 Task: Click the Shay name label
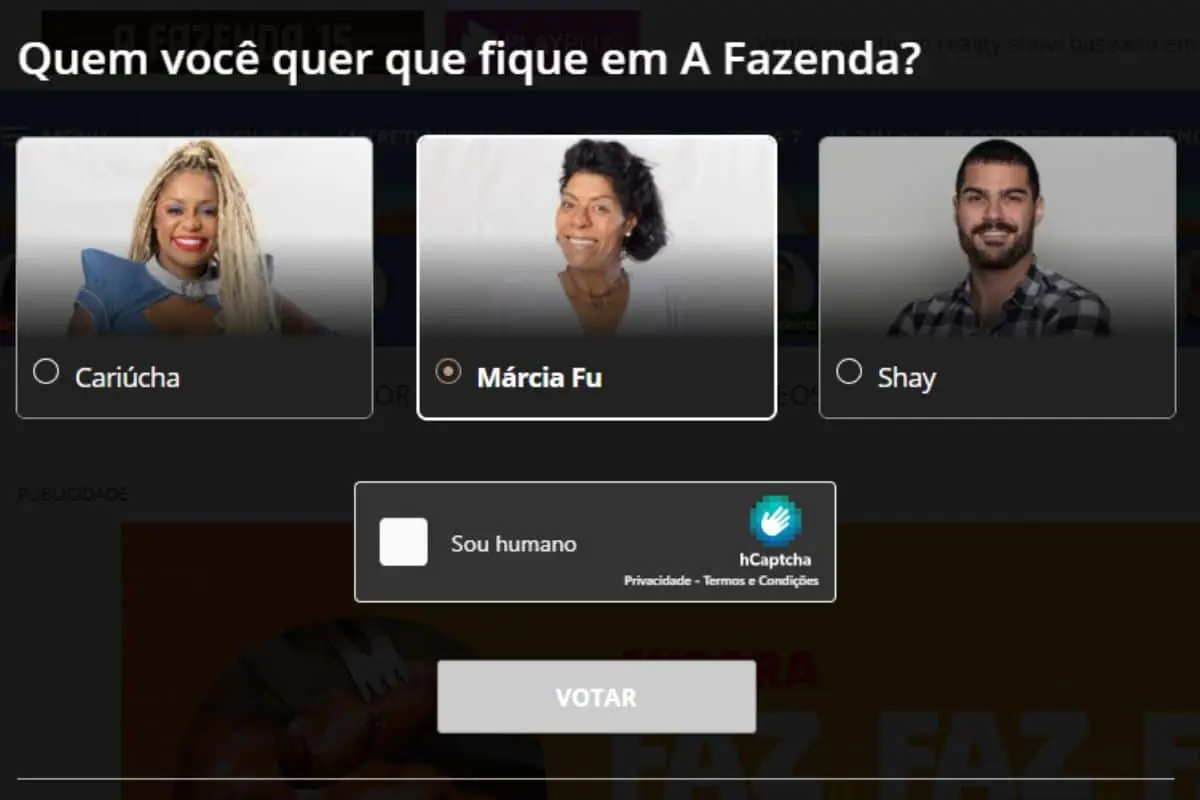tap(906, 378)
